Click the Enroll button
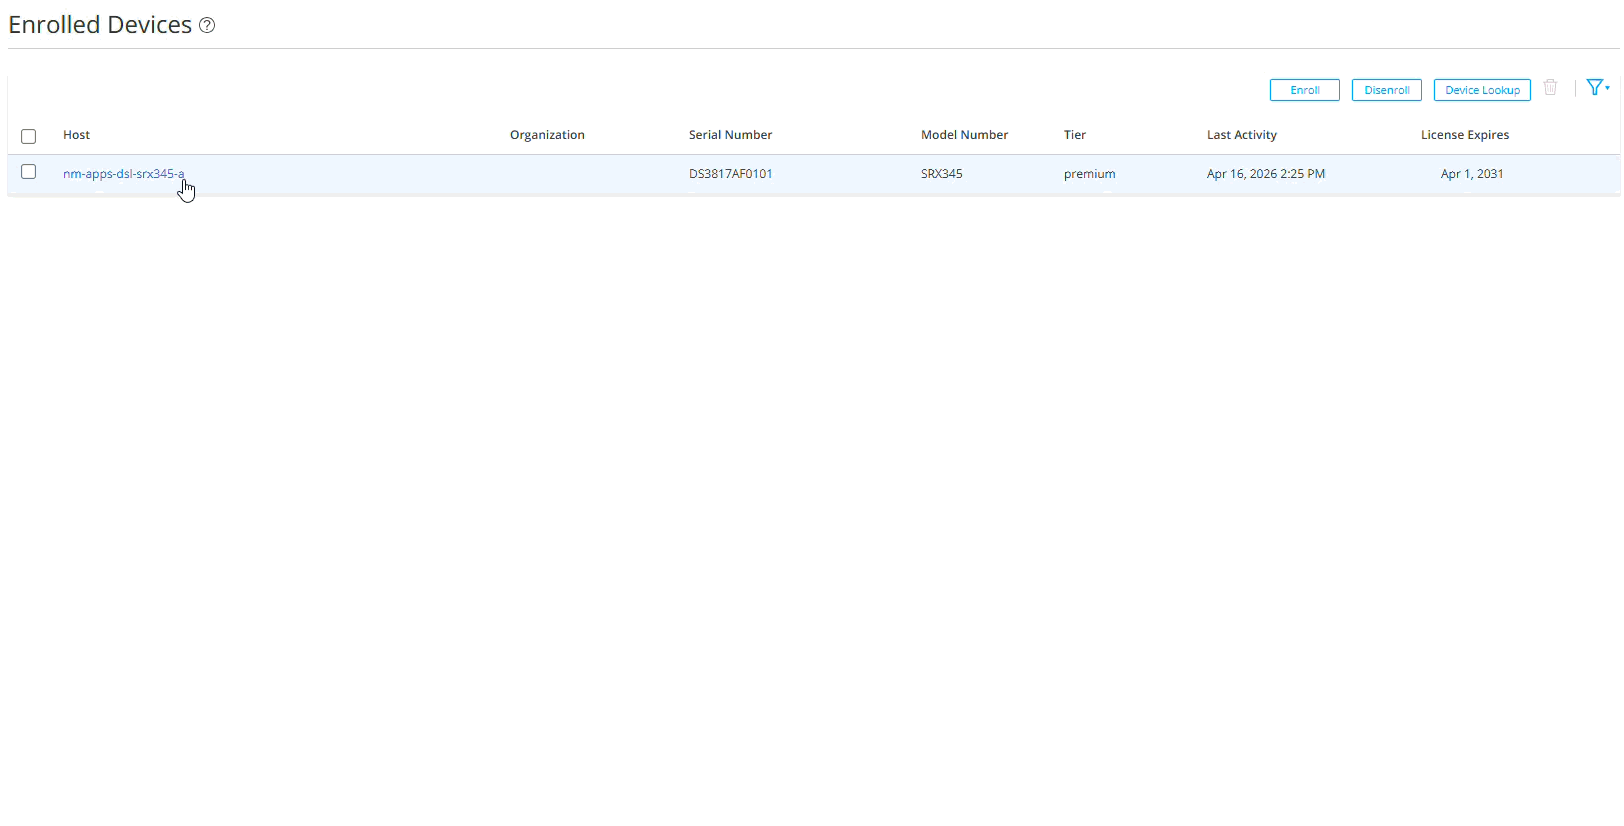The height and width of the screenshot is (826, 1624). pos(1305,90)
